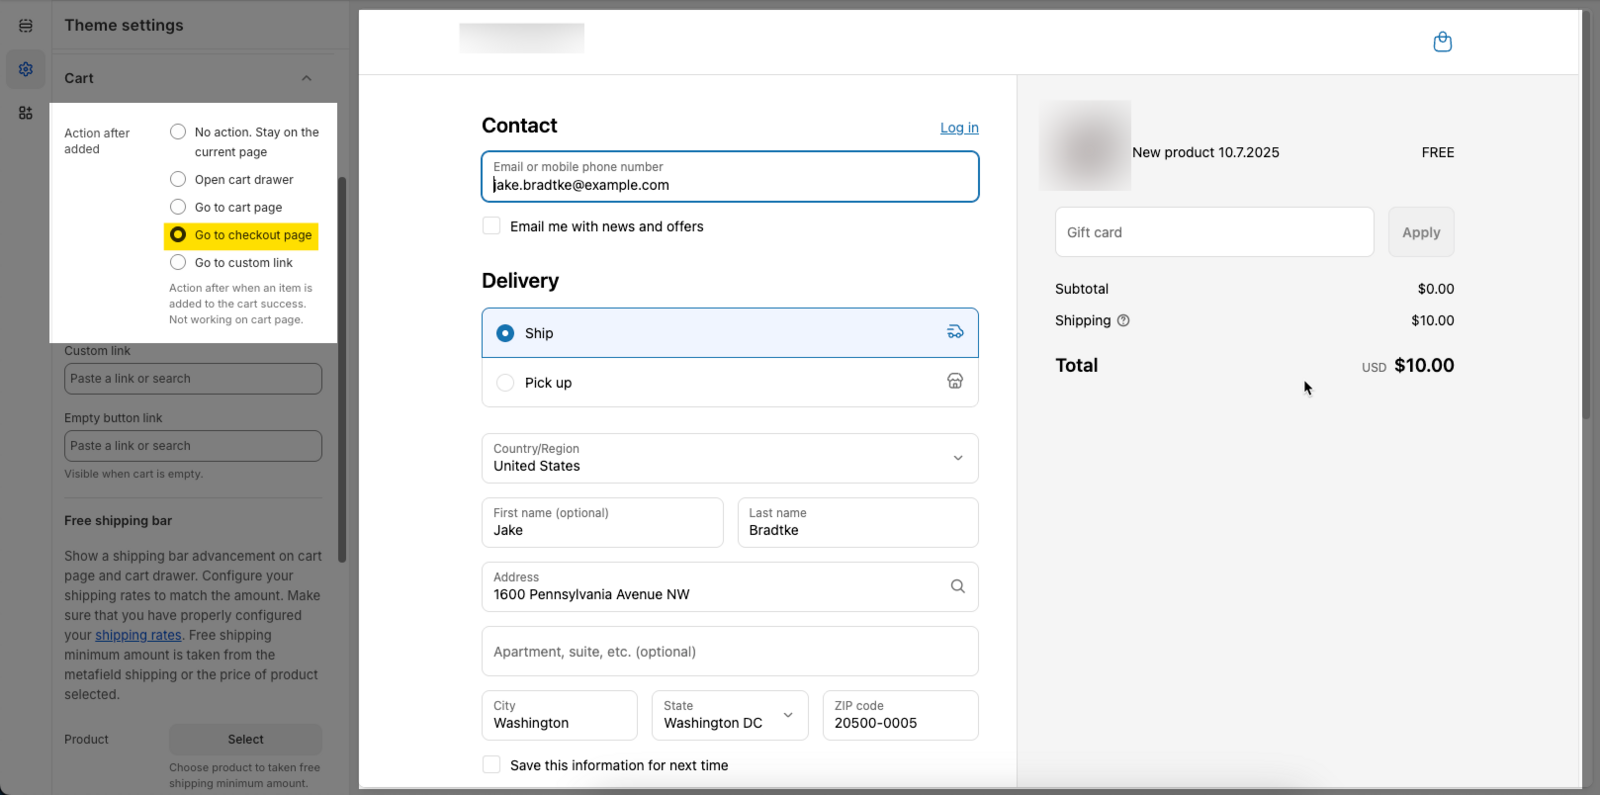Enable Save this information for next time
This screenshot has width=1600, height=795.
click(x=492, y=765)
